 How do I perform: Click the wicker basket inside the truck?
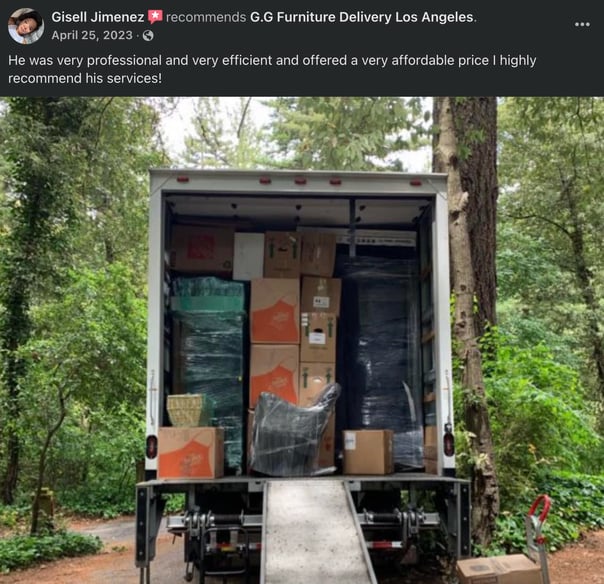point(185,410)
